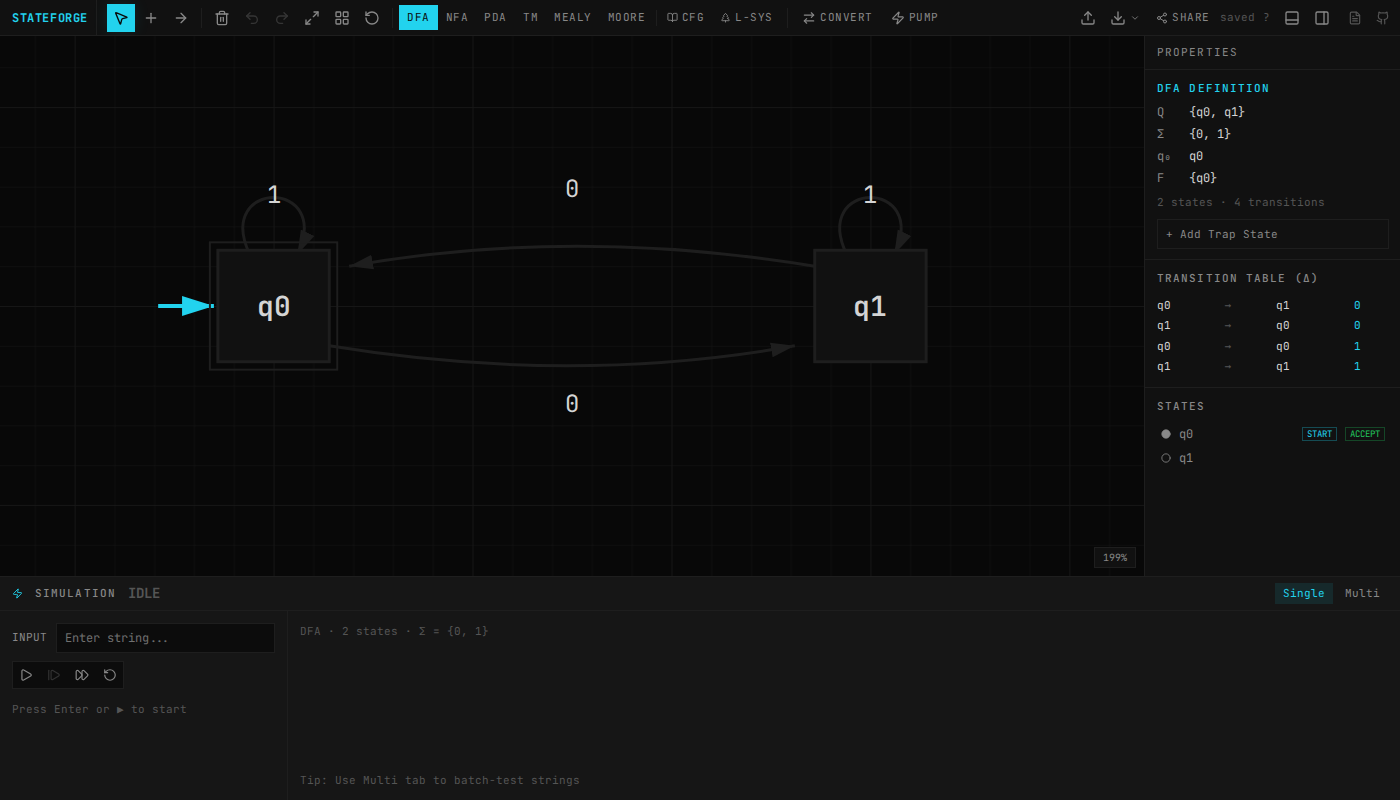The width and height of the screenshot is (1400, 800).
Task: Auto-arrange states with the layout icon
Action: pos(342,17)
